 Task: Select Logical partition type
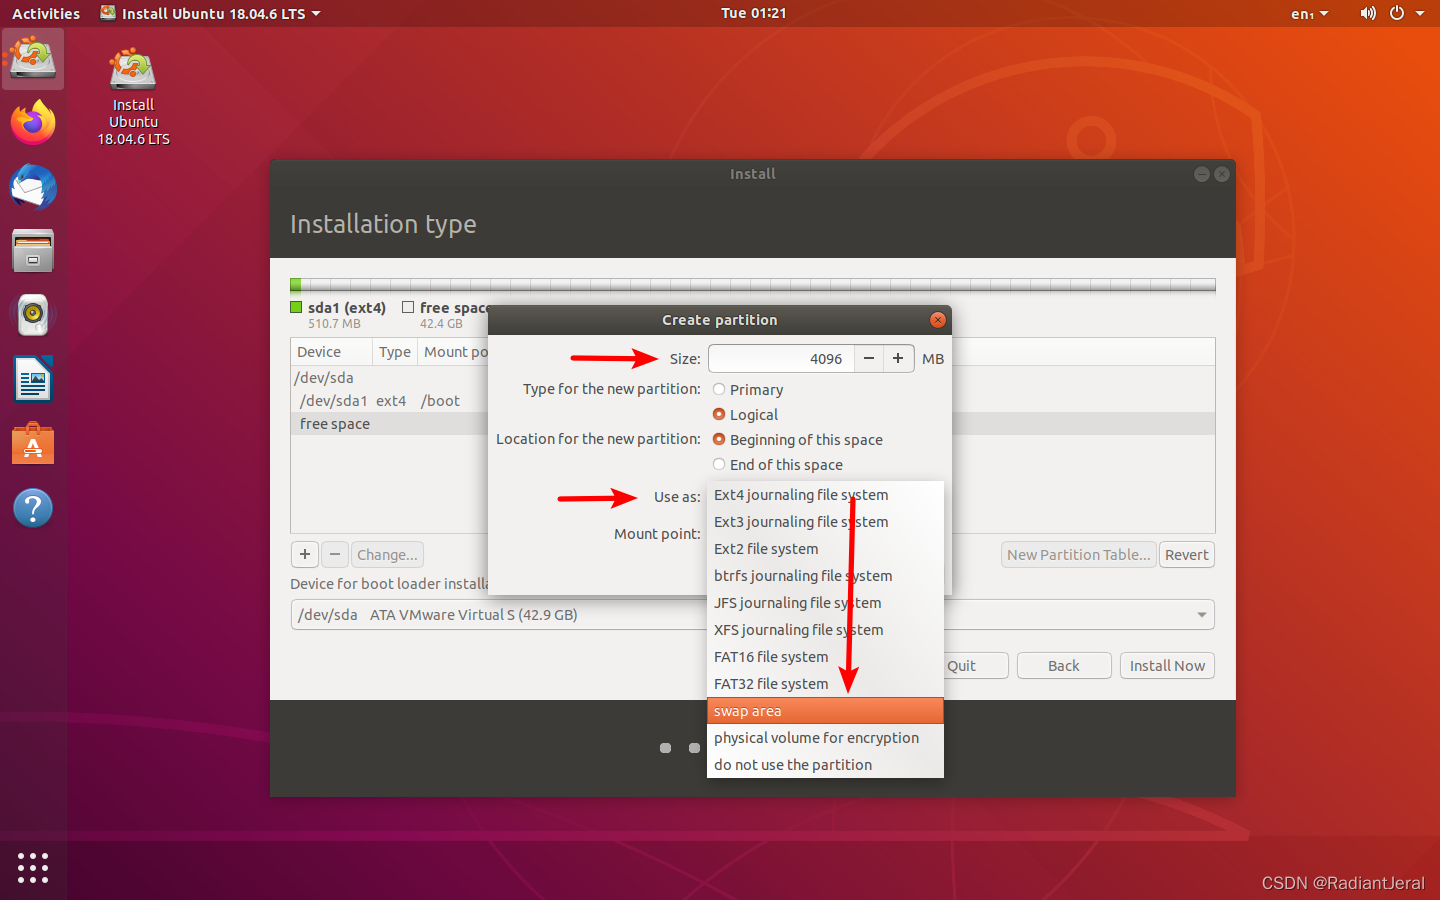coord(745,415)
